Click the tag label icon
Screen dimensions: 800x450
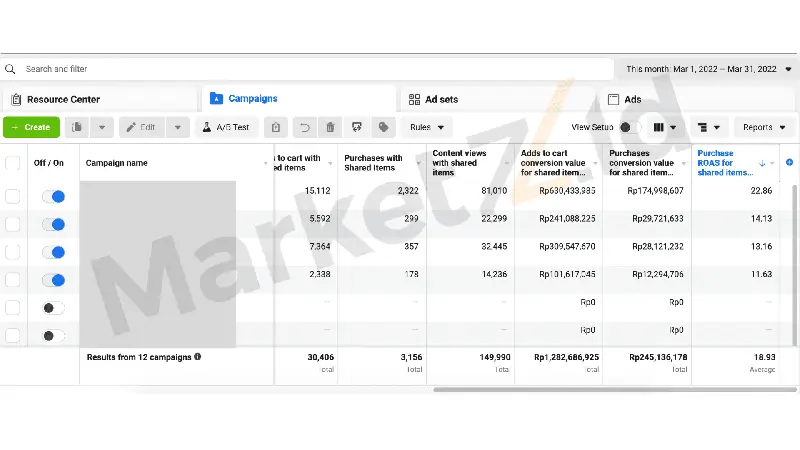point(382,128)
